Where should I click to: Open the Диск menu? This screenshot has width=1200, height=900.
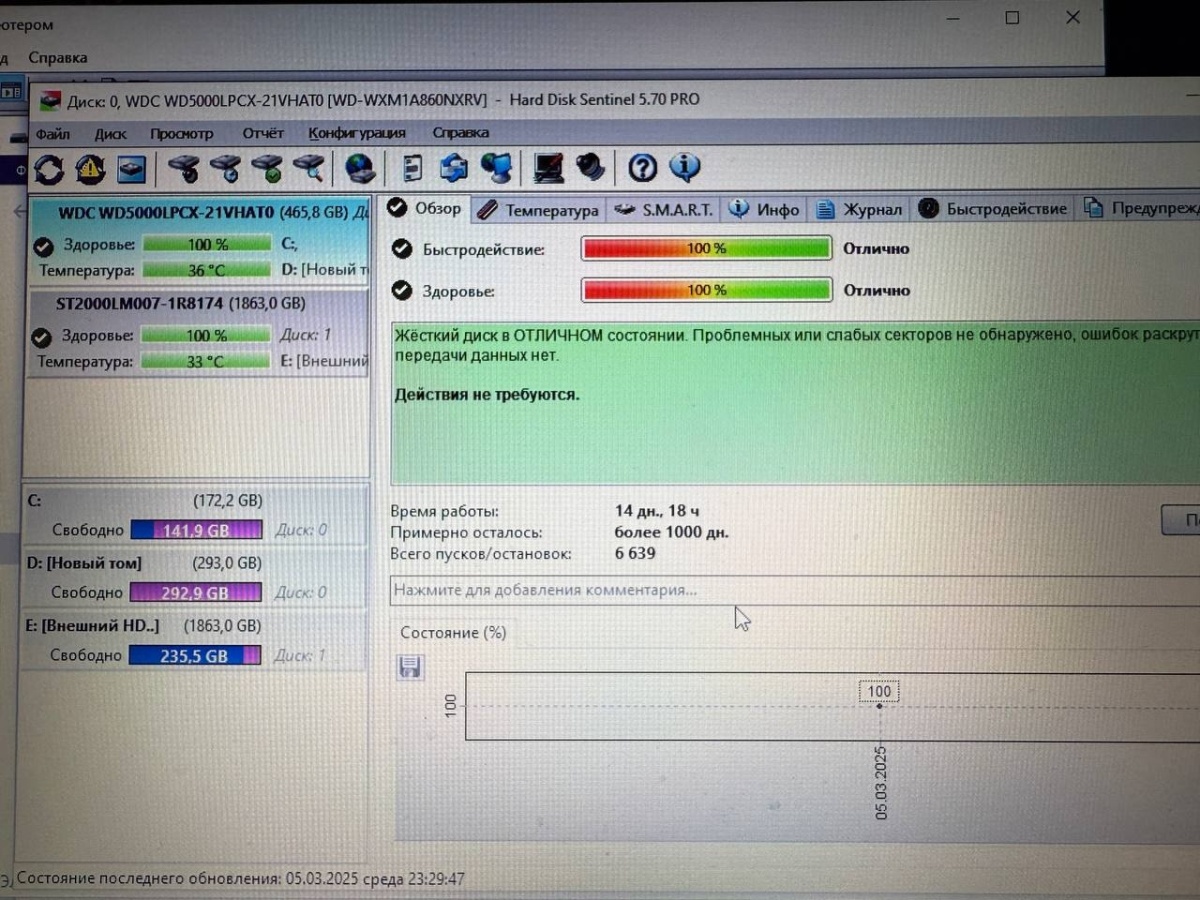pos(110,133)
